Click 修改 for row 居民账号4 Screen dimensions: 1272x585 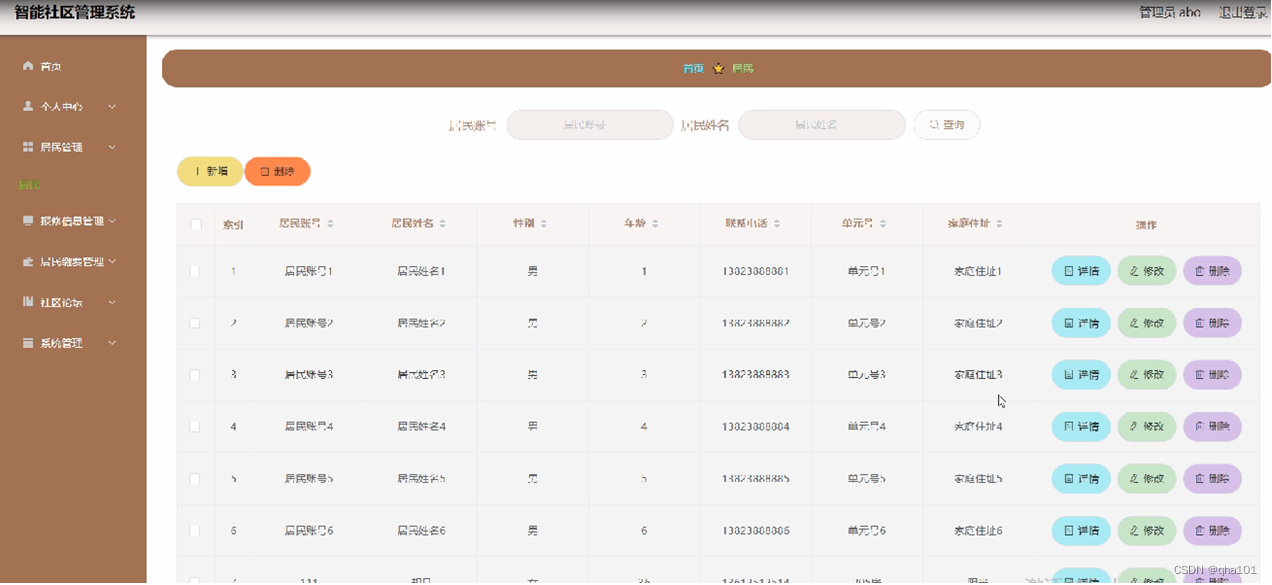[1147, 427]
